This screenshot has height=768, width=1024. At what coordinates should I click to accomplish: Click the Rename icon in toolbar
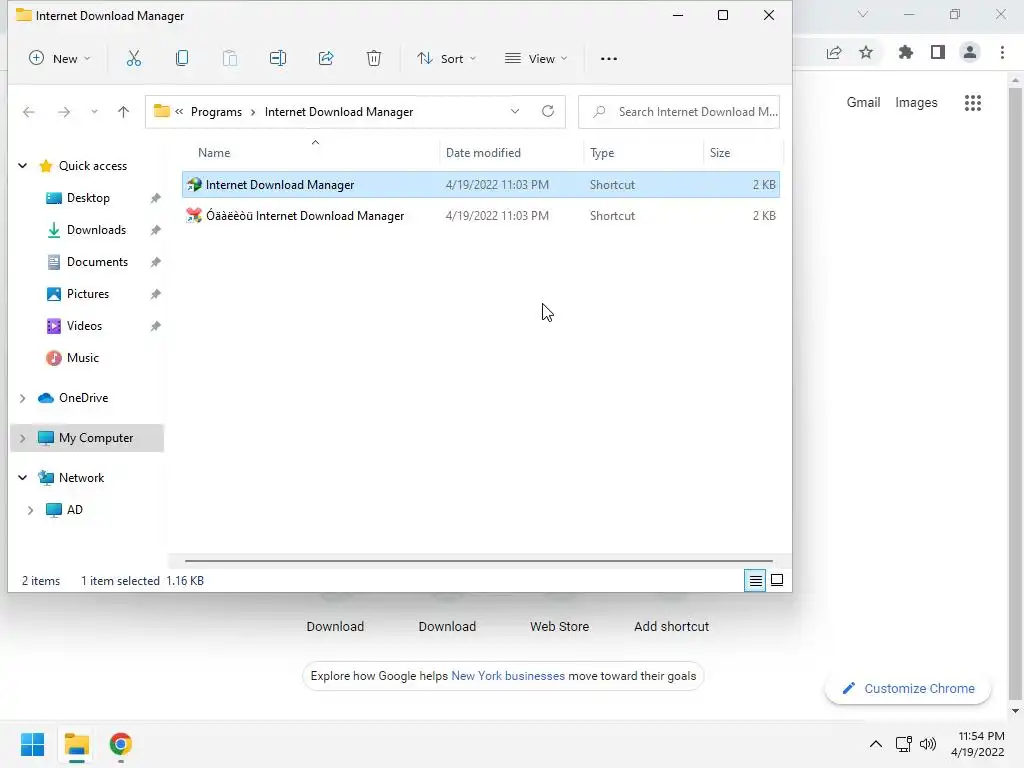point(278,59)
